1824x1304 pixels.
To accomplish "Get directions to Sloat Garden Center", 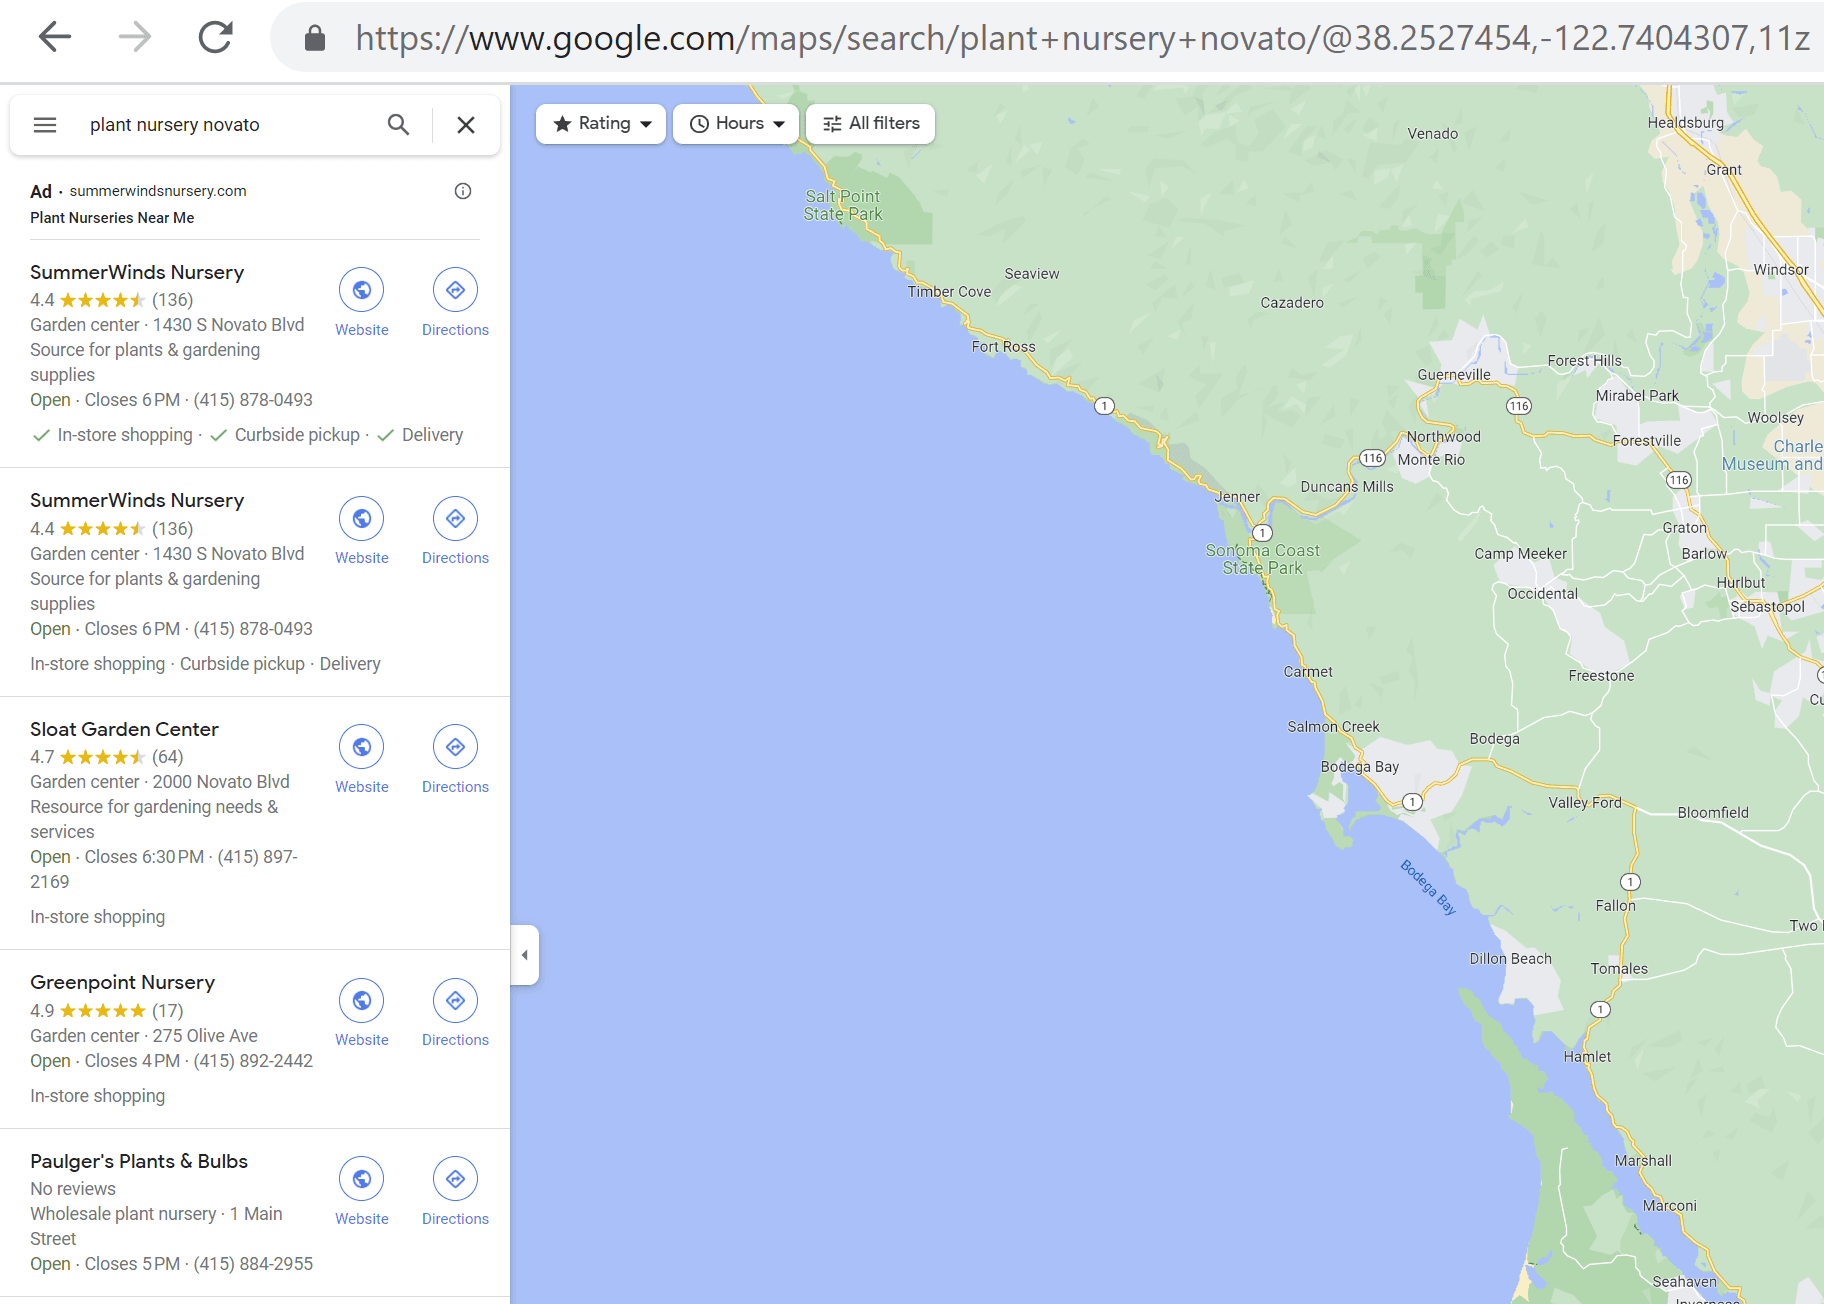I will (455, 747).
